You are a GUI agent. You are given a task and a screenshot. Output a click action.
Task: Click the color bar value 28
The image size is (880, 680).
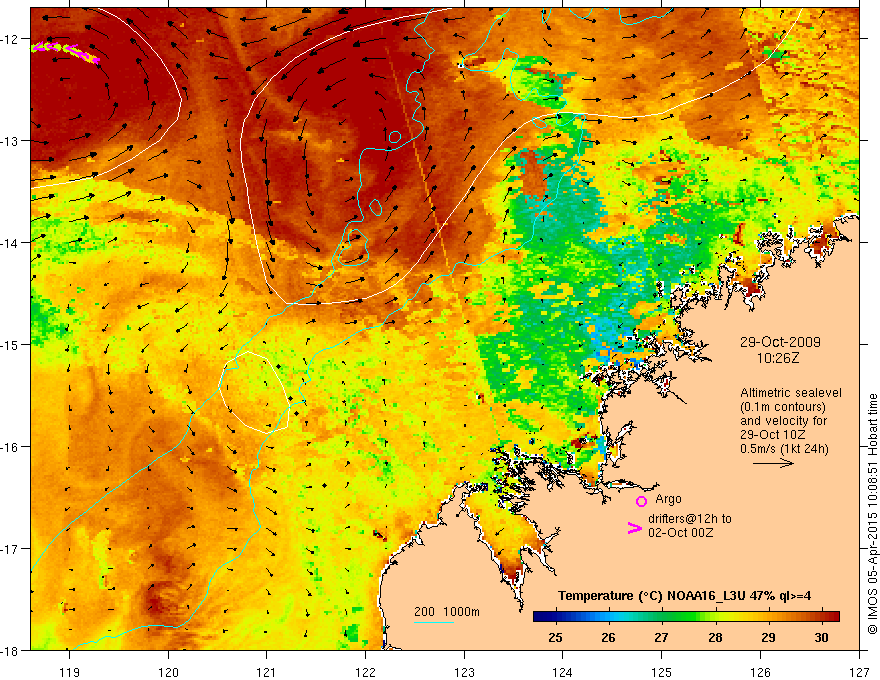point(715,637)
